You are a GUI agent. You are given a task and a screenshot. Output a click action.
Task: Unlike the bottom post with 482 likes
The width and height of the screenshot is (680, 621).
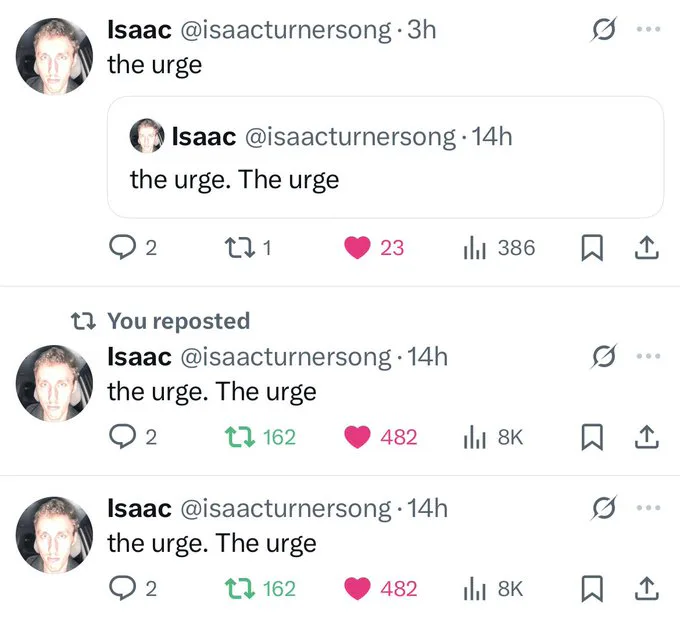coord(380,588)
